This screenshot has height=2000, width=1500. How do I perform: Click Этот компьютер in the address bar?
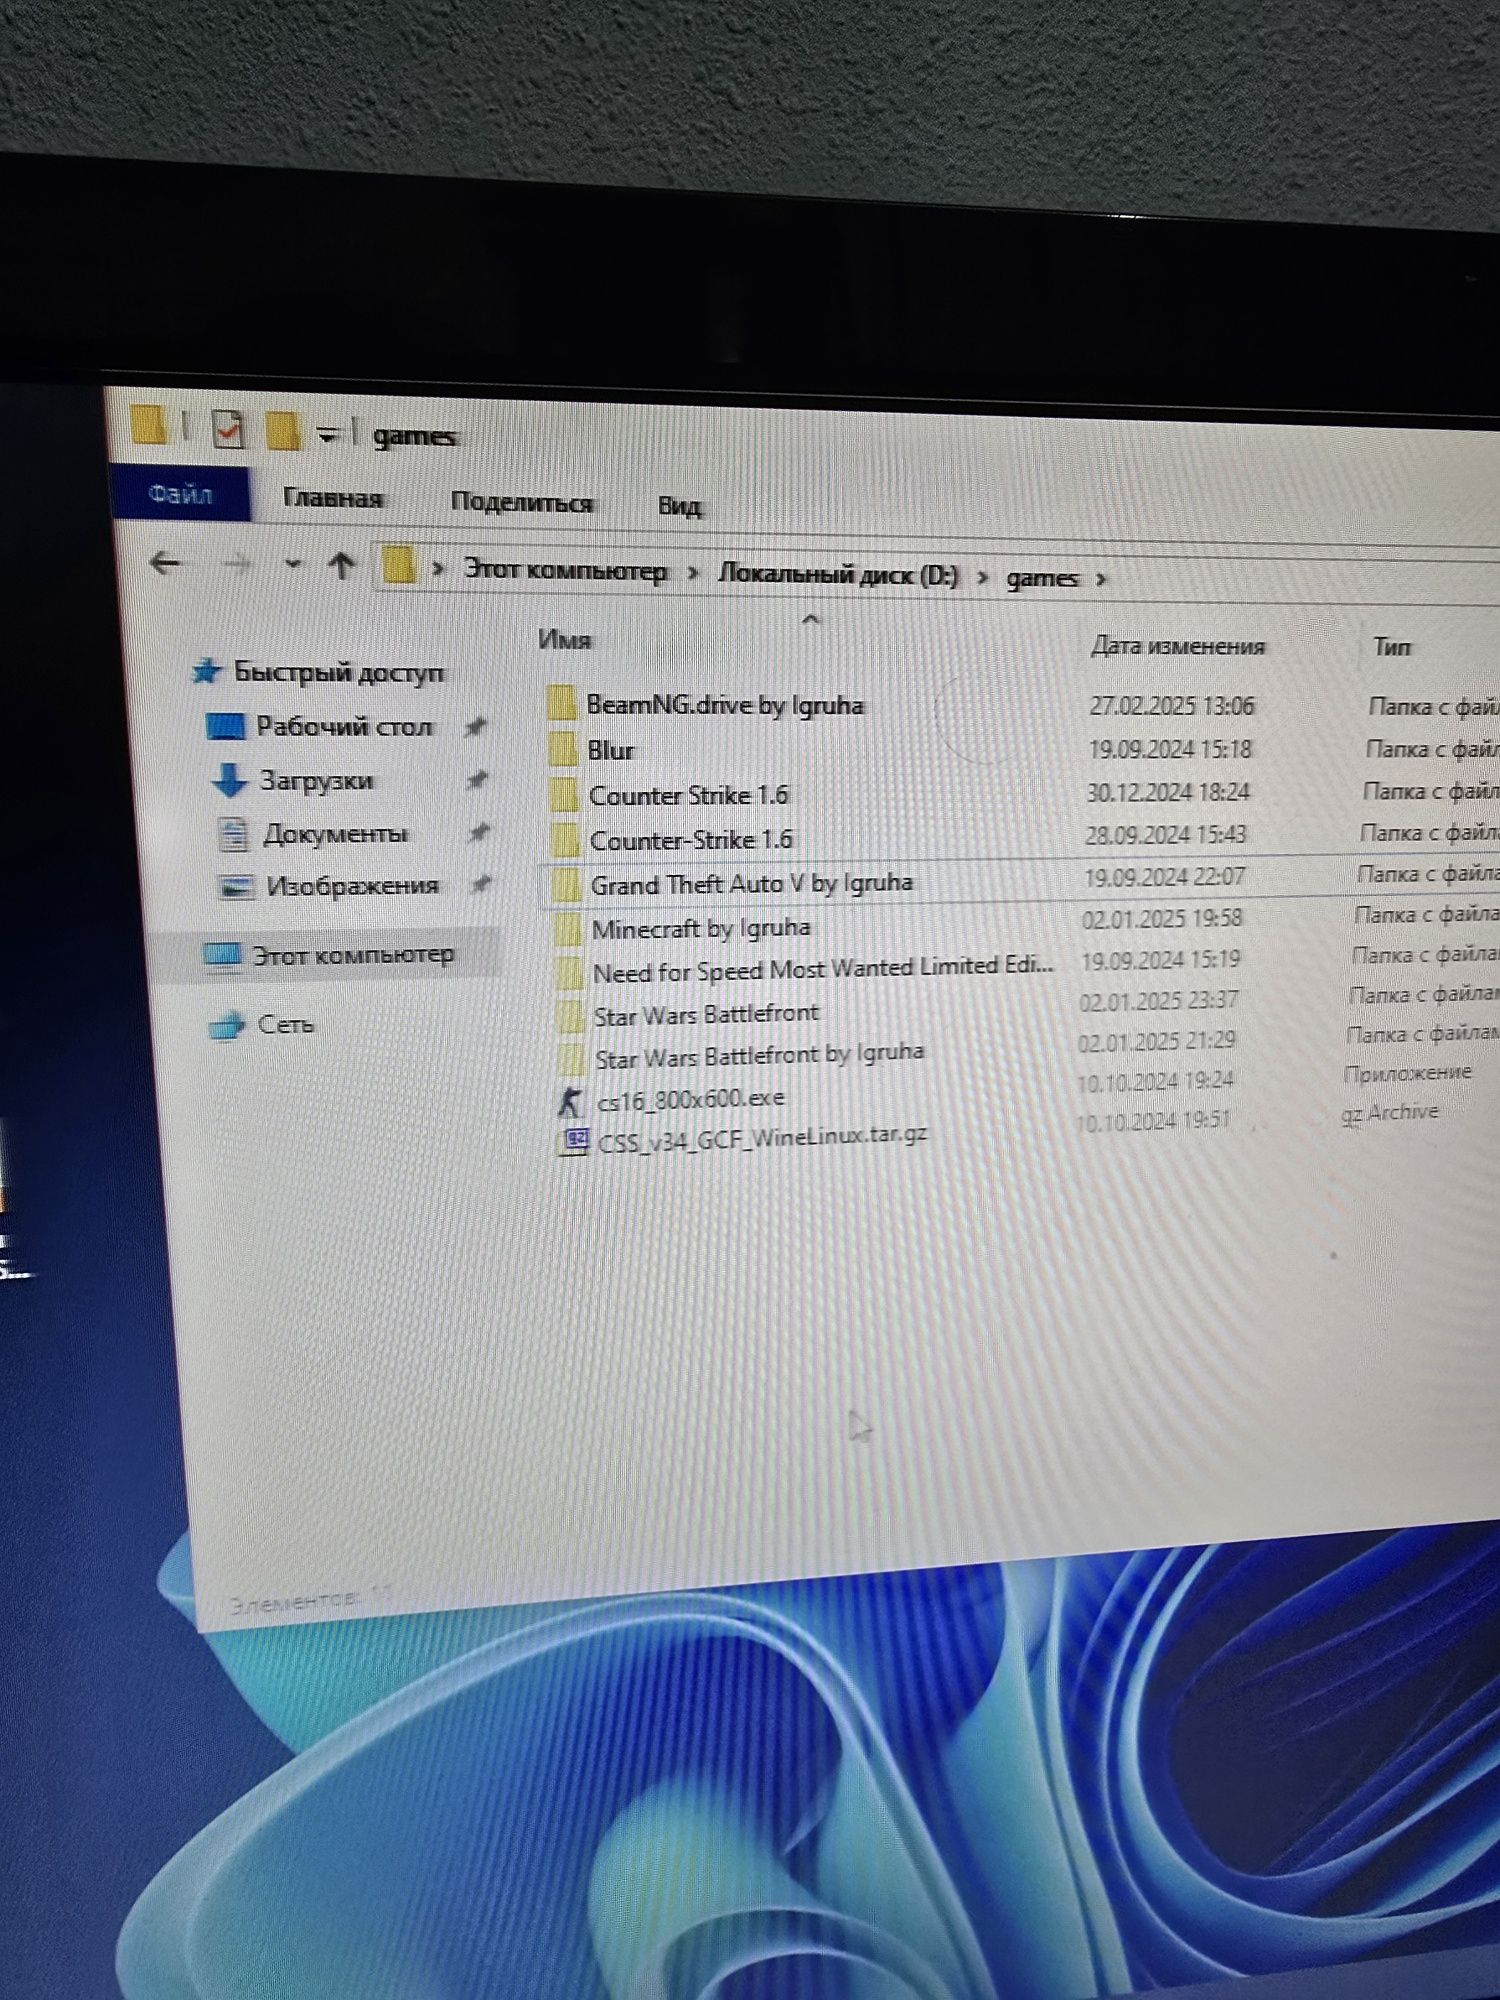point(565,571)
